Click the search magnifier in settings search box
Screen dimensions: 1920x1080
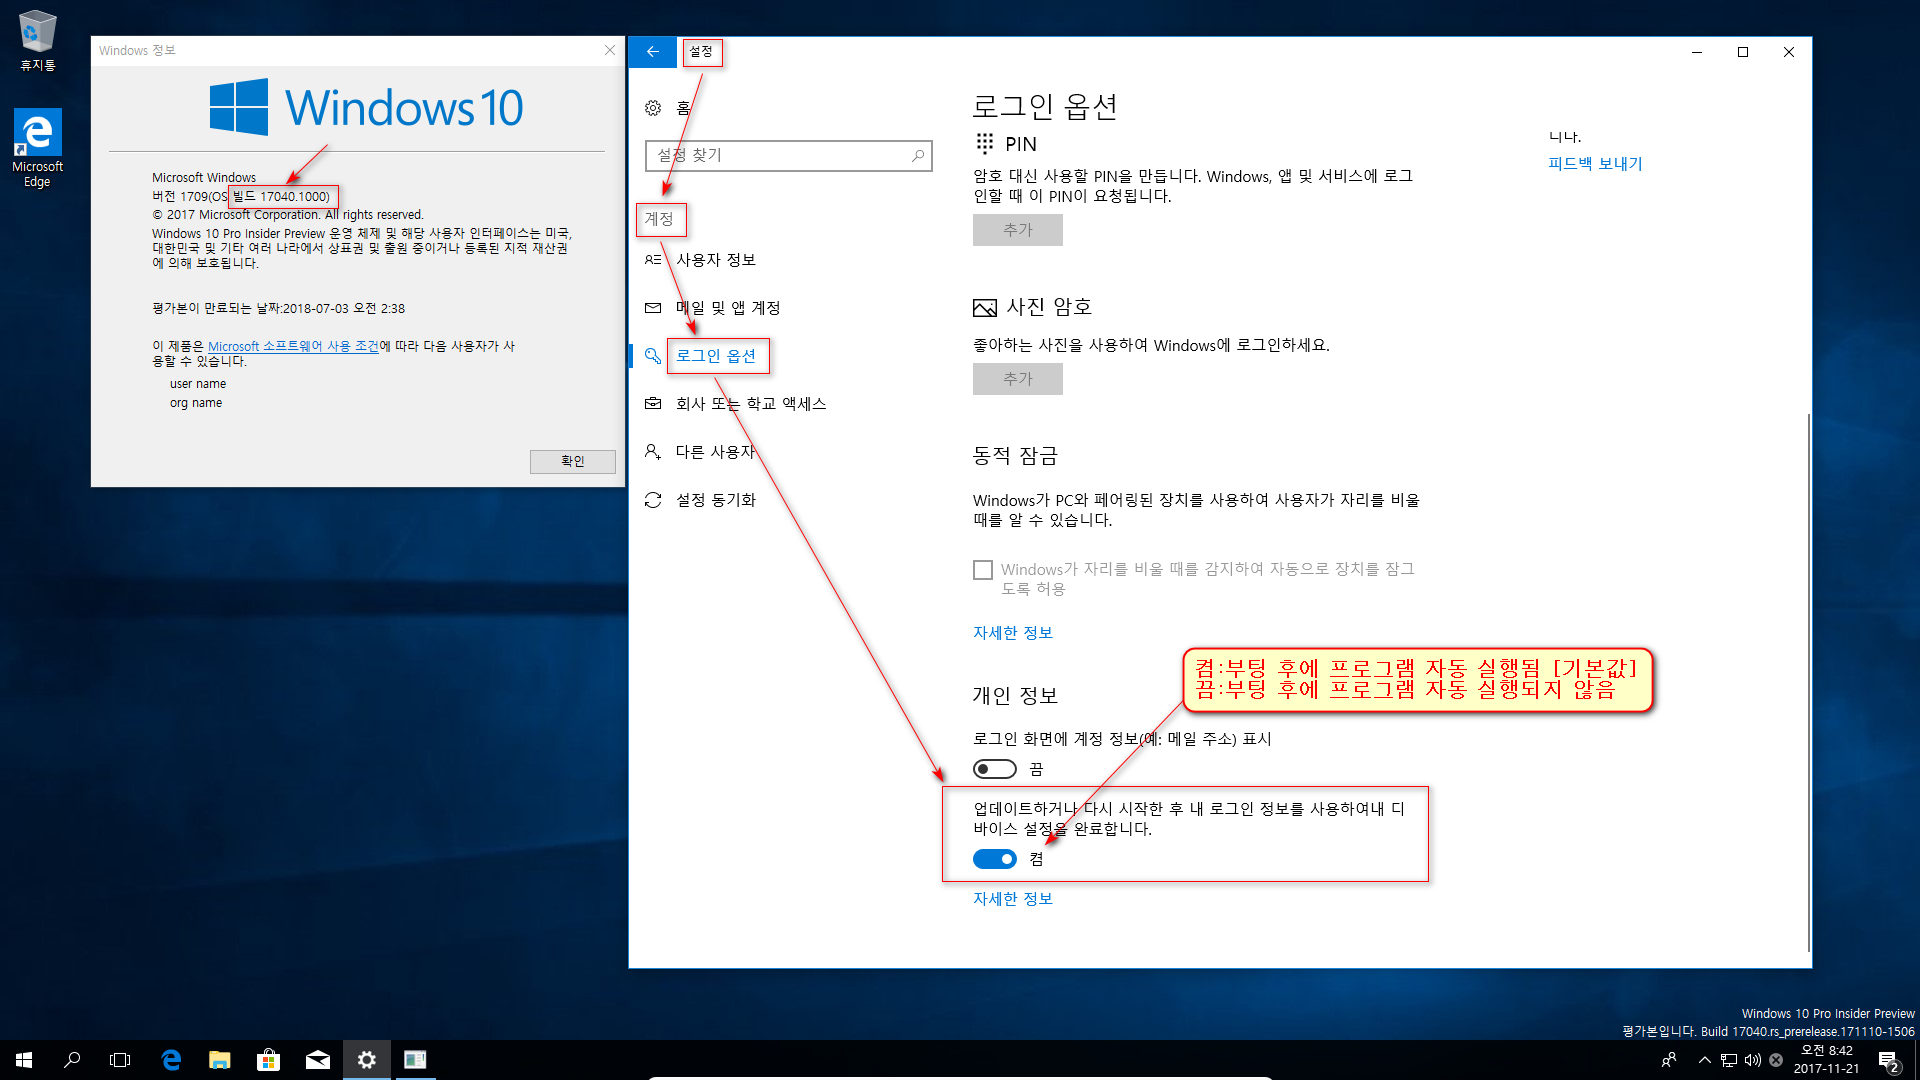[x=918, y=156]
